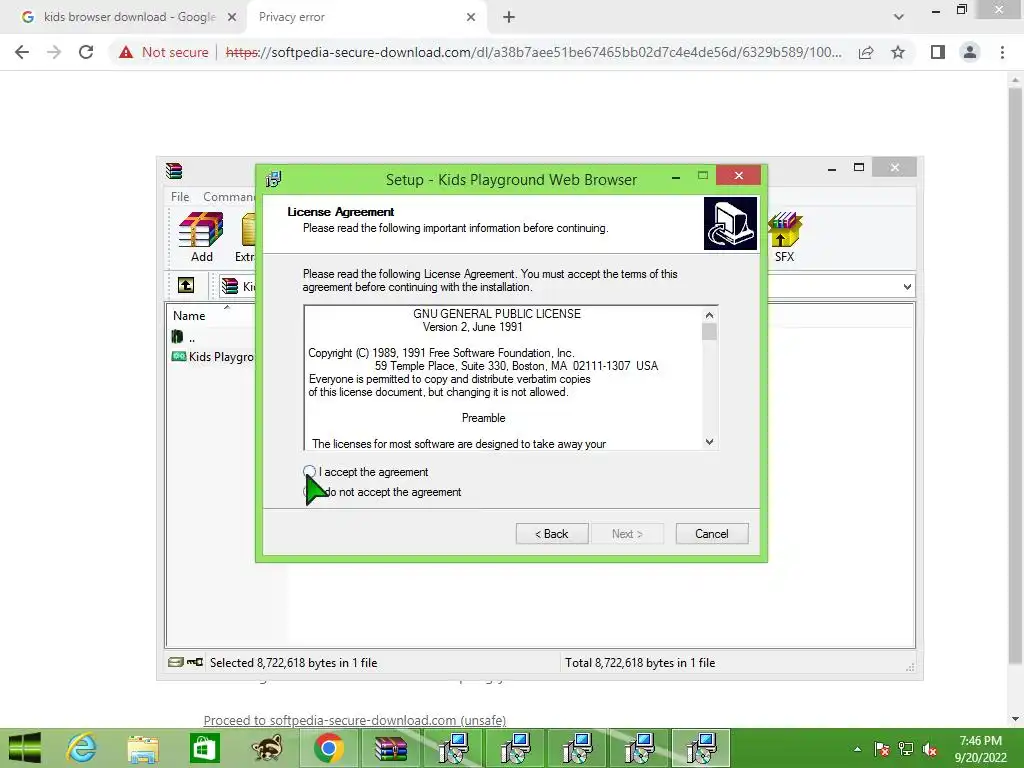Show hidden system tray icons
This screenshot has width=1024, height=768.
tap(857, 749)
